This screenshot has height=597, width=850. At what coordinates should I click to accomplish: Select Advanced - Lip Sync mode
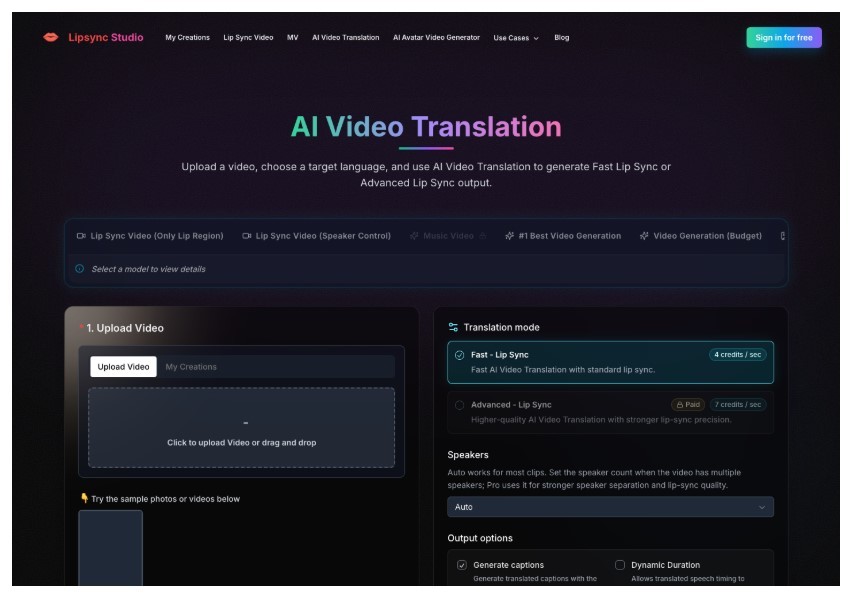coord(610,412)
